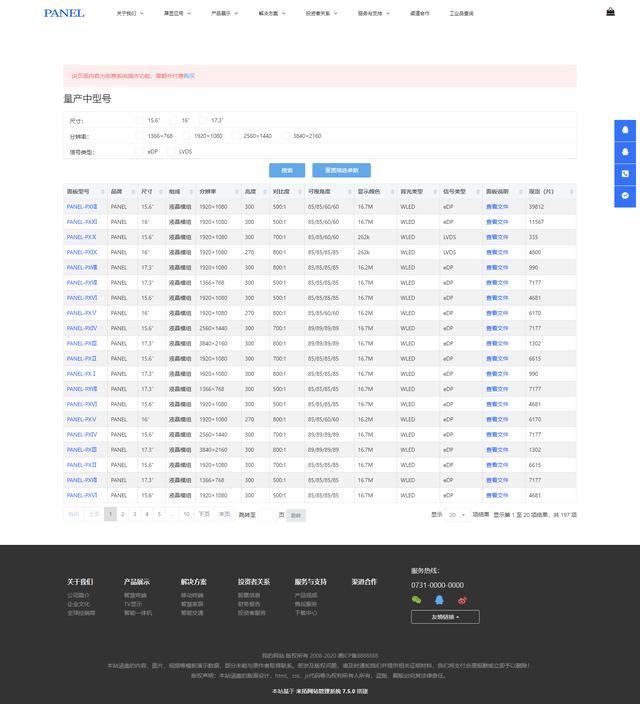
Task: Tick the 1366×768 resolution checkbox
Action: tap(139, 136)
